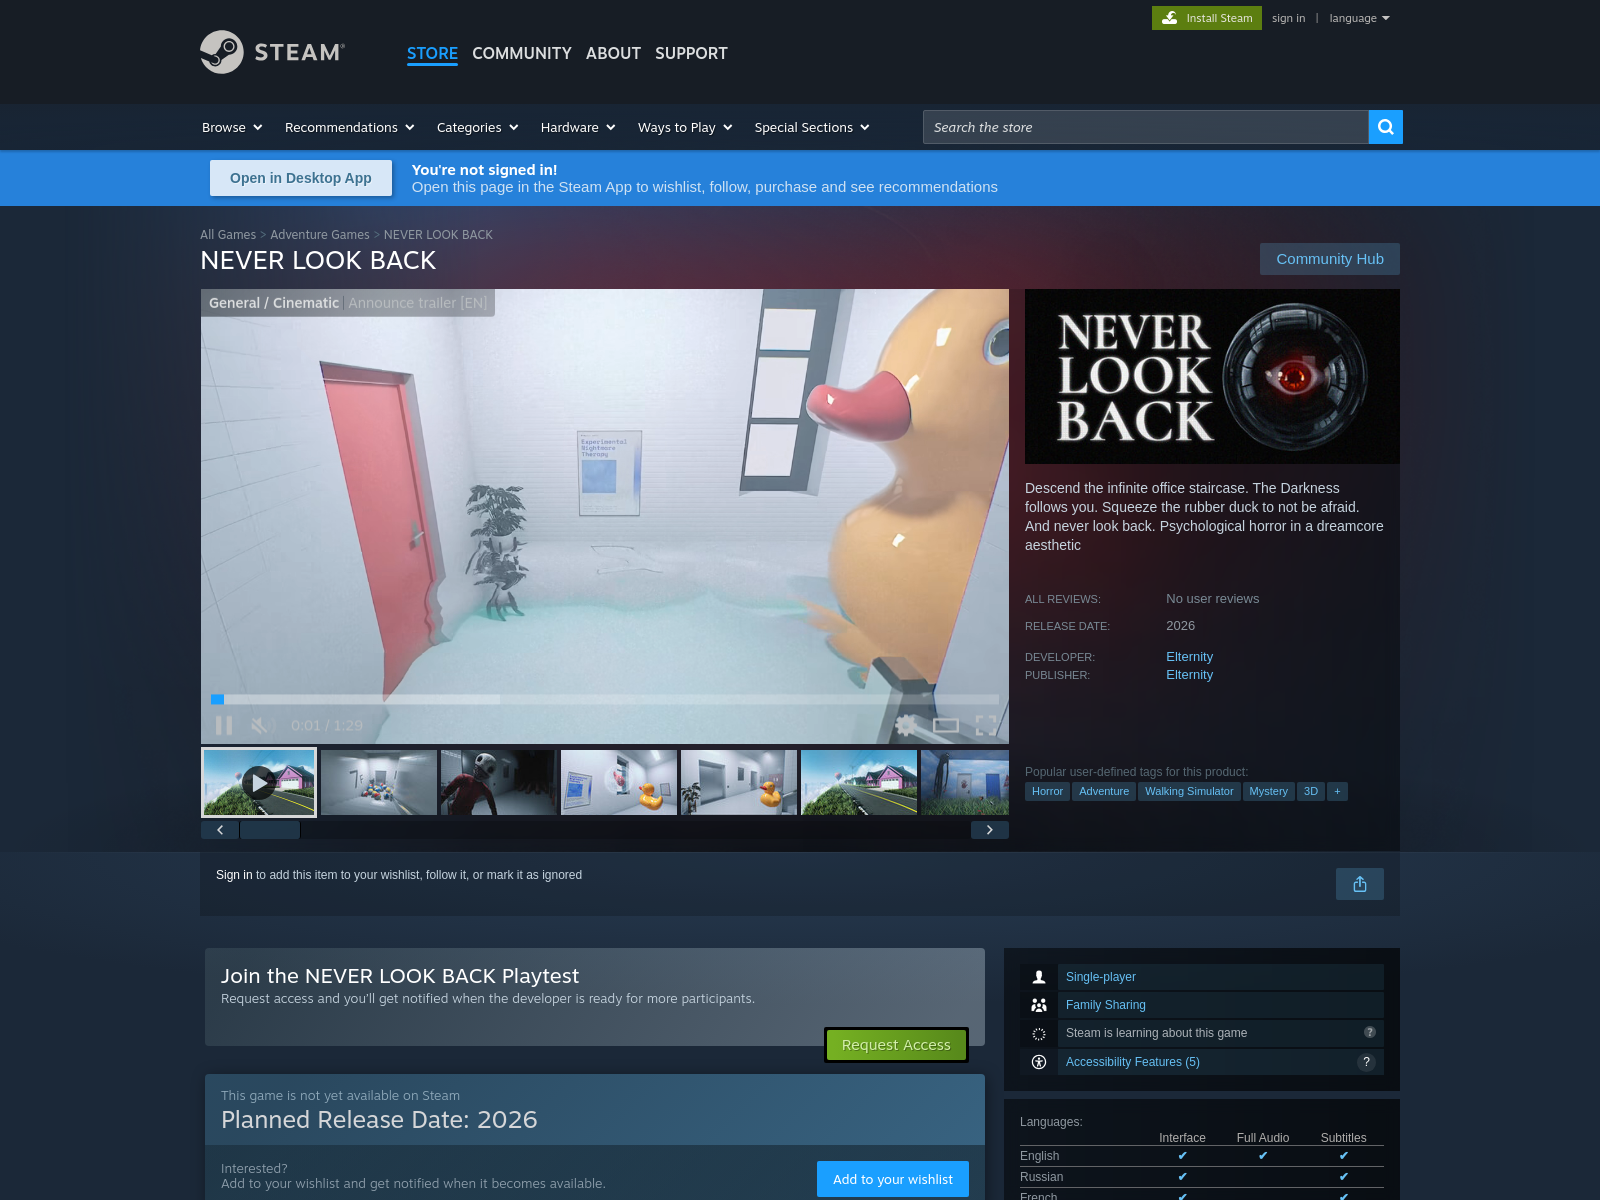Select the sixth thumbnail showing road and house
Viewport: 1600px width, 1200px height.
click(859, 782)
